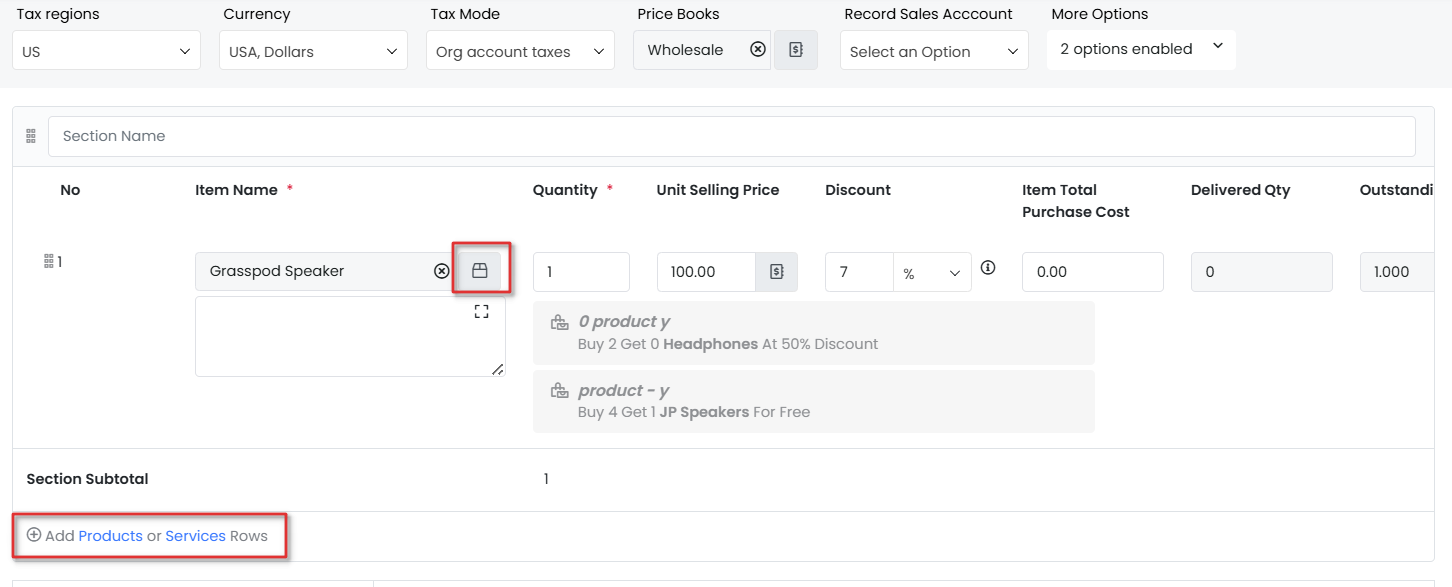Grab the section drag handle icon
Image resolution: width=1452 pixels, height=587 pixels.
(31, 136)
